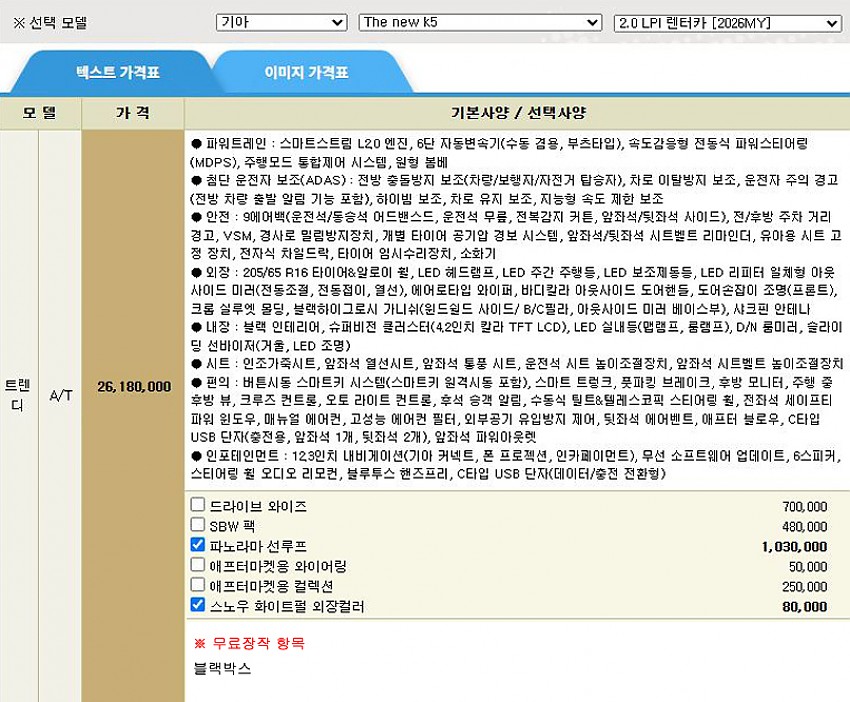The width and height of the screenshot is (850, 702).
Task: Open the 기아 manufacturer dropdown
Action: point(281,22)
